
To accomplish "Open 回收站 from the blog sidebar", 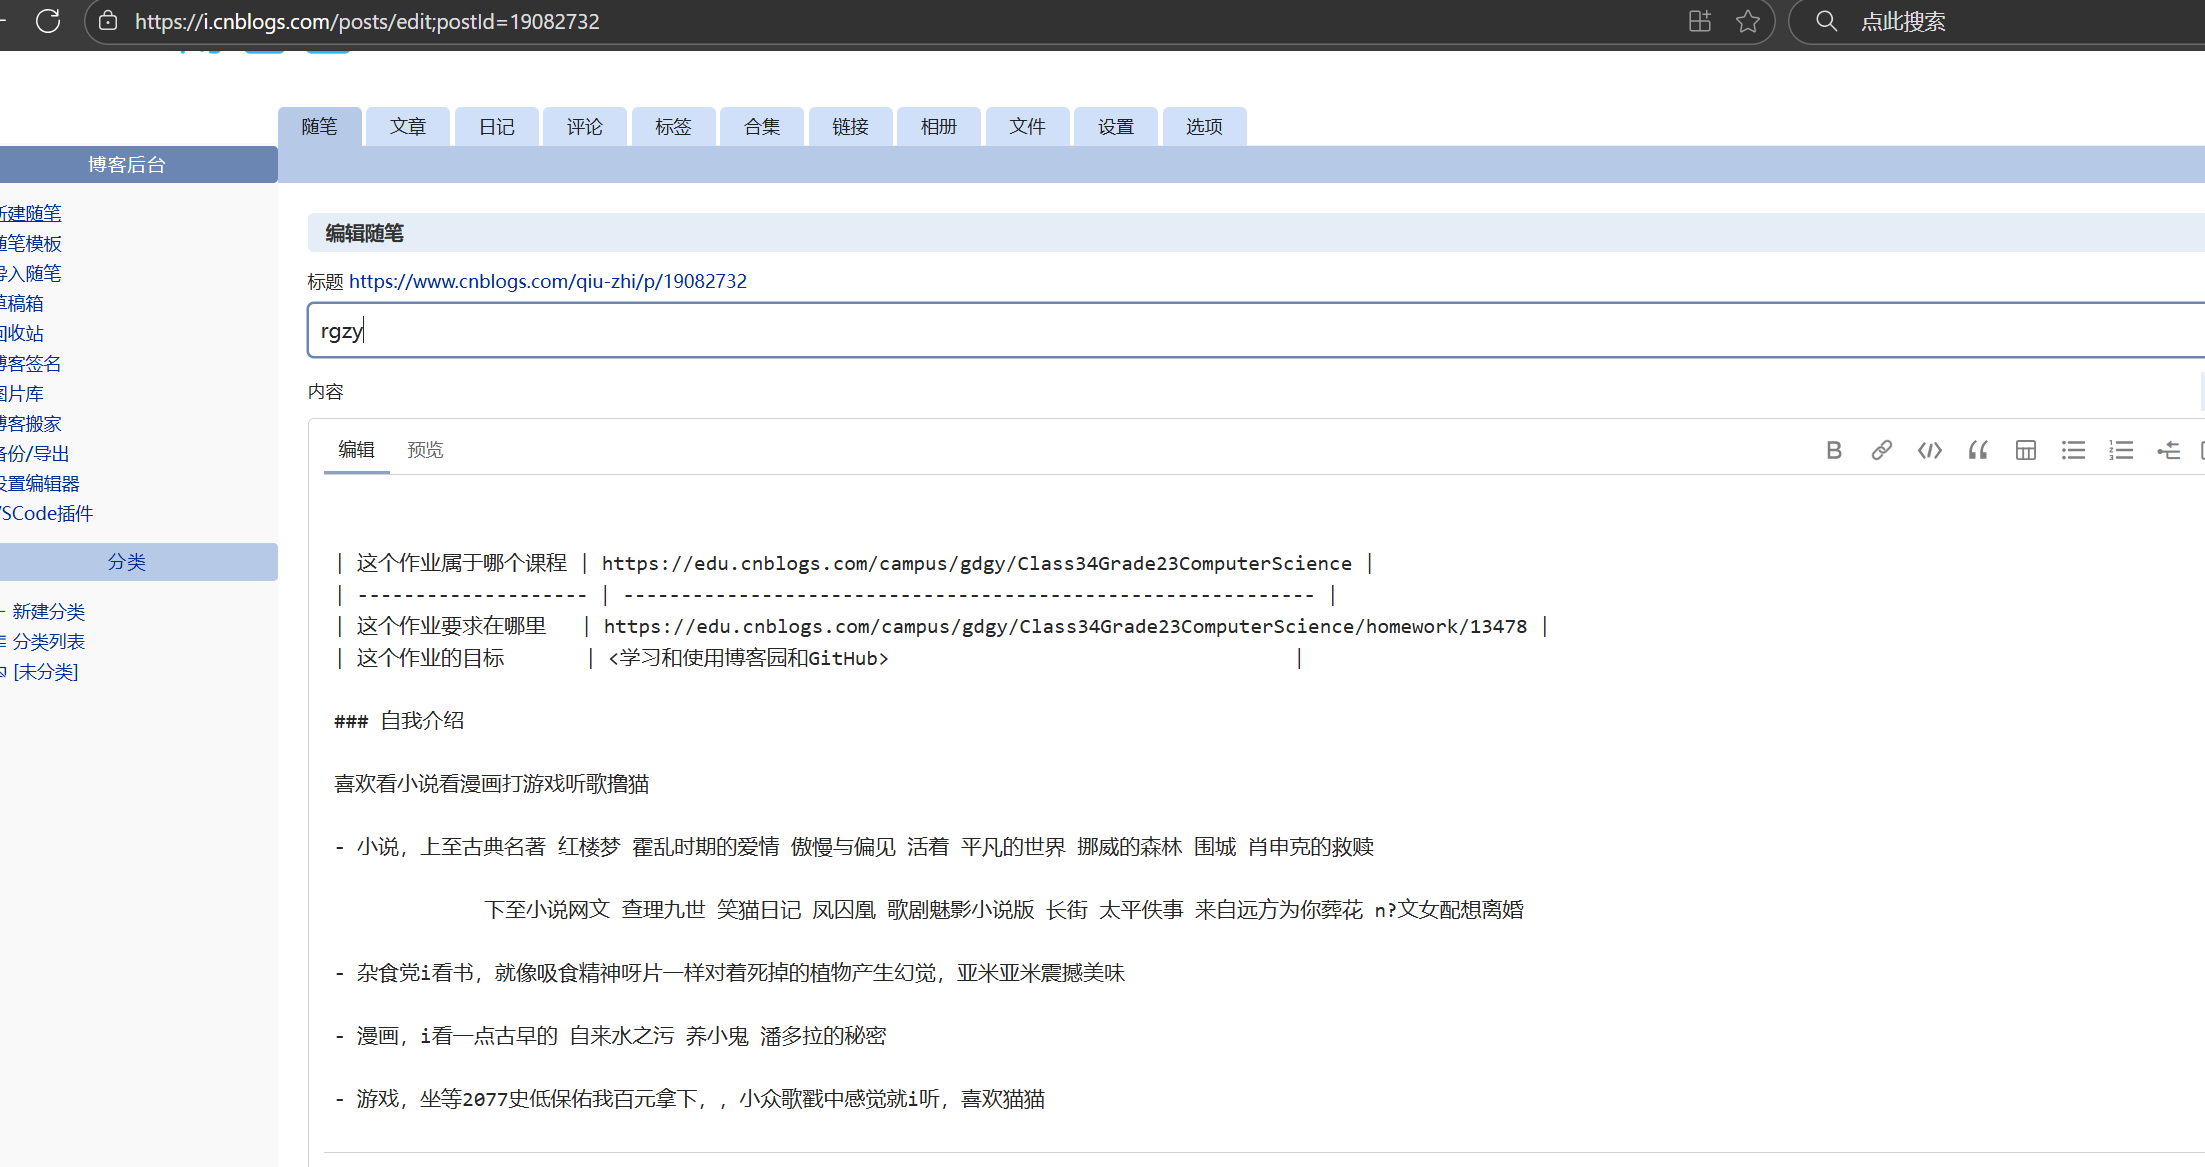I will click(21, 332).
